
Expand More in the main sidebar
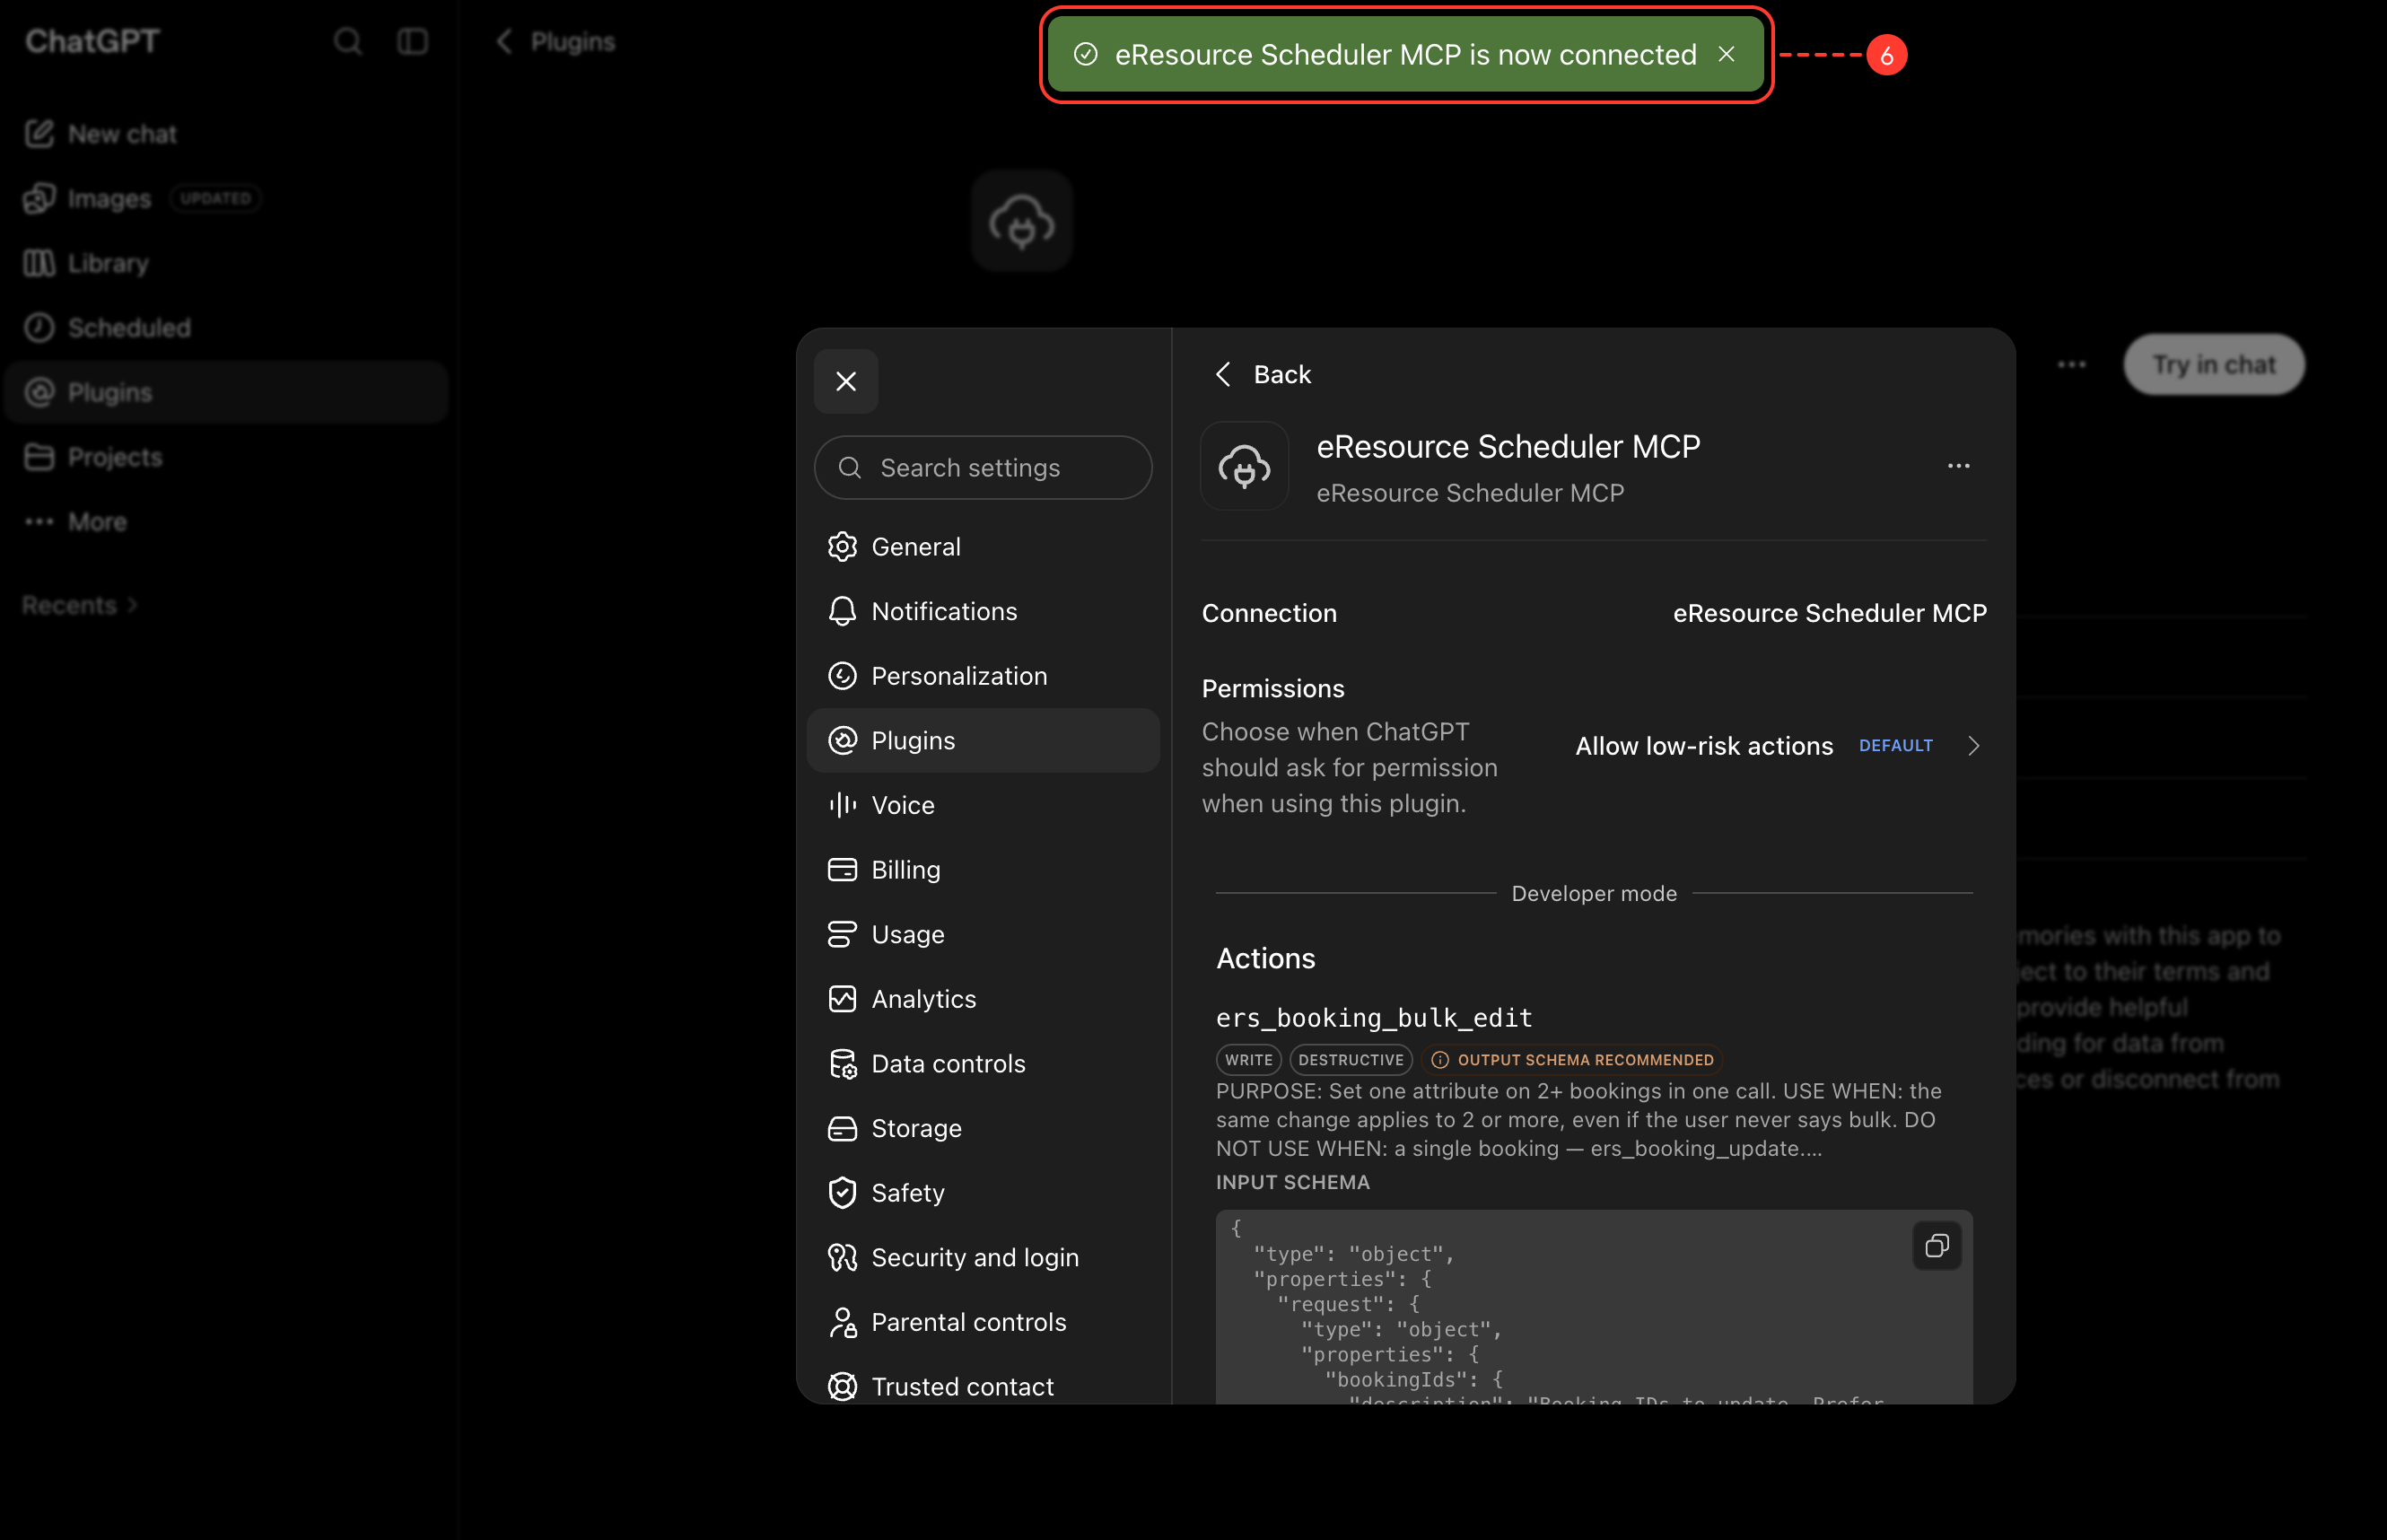point(226,522)
